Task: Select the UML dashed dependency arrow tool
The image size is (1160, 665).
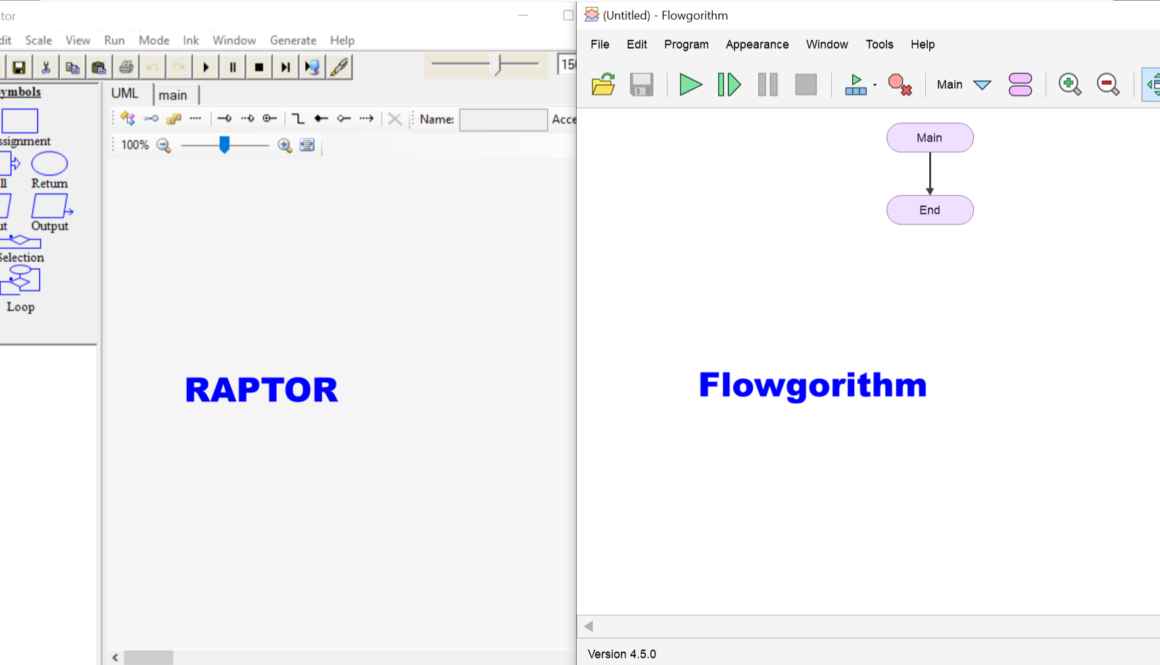Action: pos(366,118)
